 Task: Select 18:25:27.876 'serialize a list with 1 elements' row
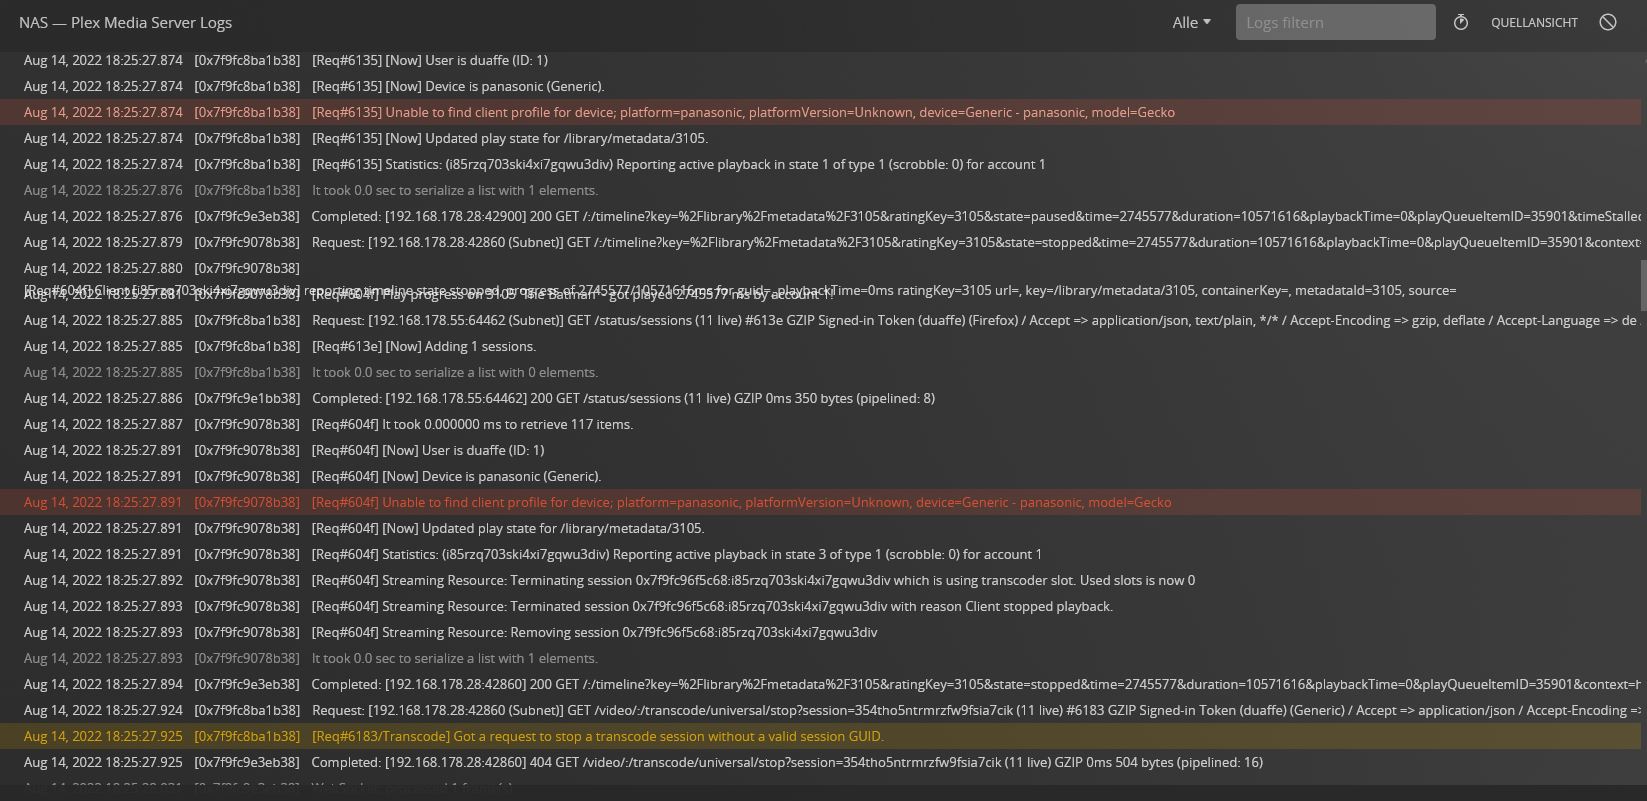coord(820,190)
